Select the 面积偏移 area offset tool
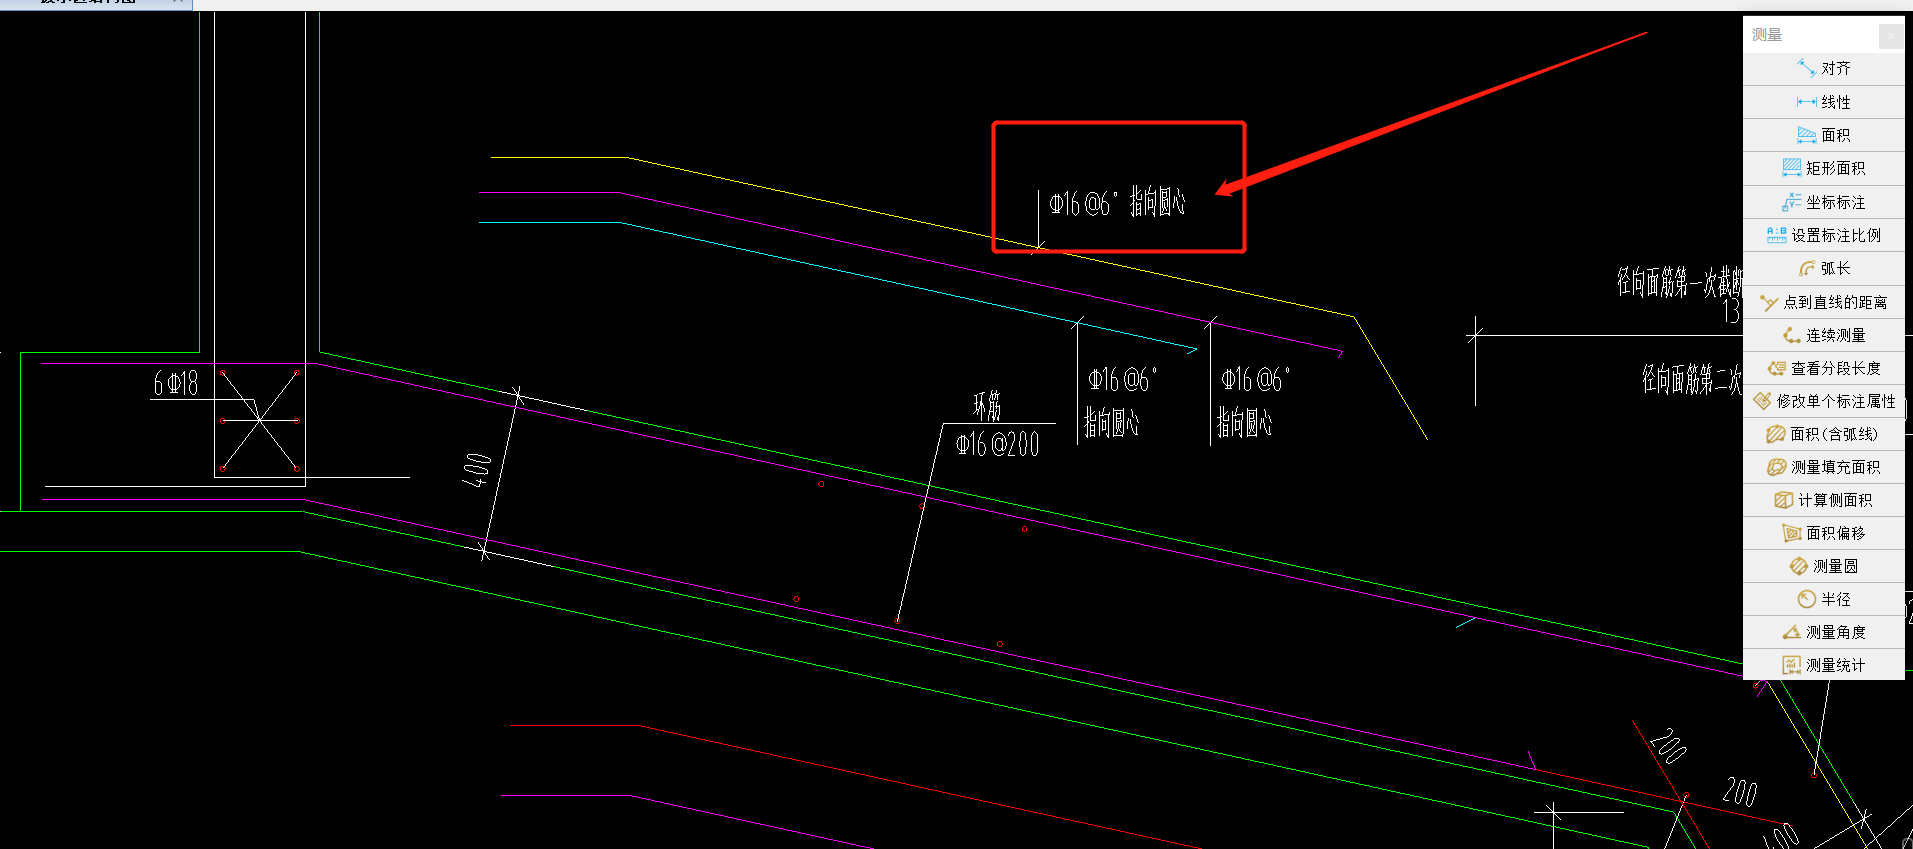This screenshot has height=849, width=1913. pos(1823,533)
